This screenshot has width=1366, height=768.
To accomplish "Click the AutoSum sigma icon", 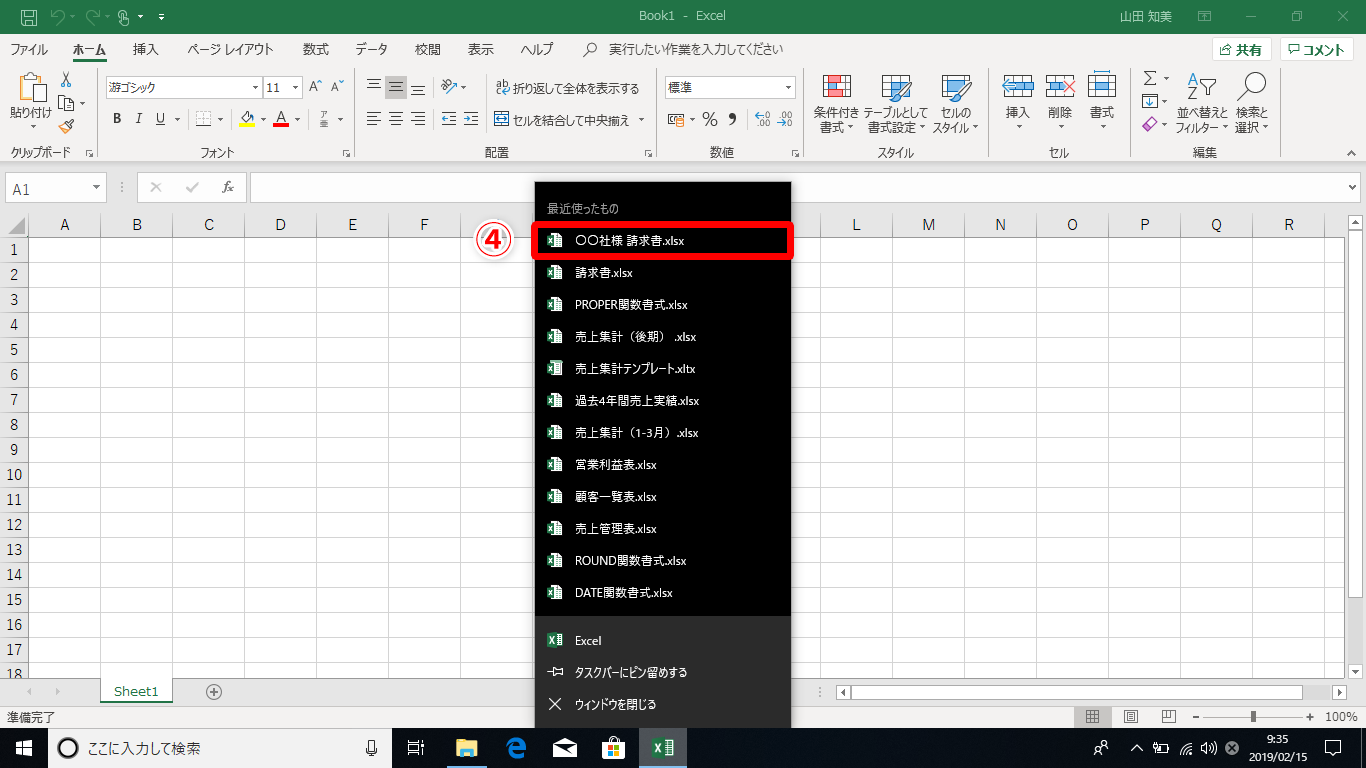I will [1150, 78].
